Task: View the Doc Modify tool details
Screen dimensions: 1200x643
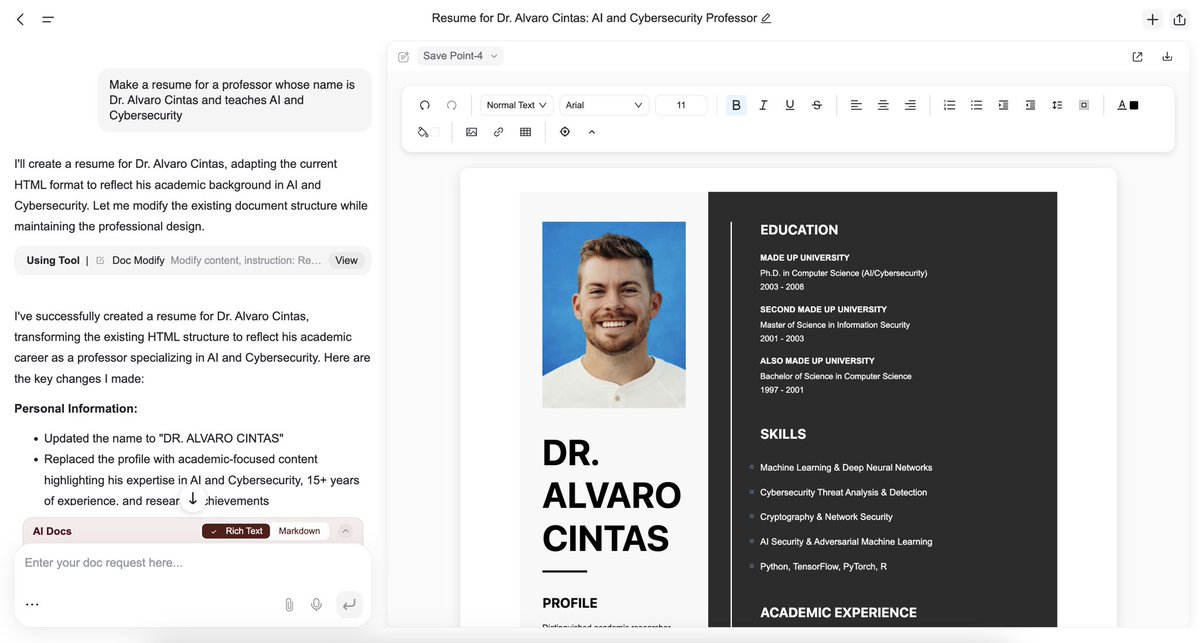Action: pyautogui.click(x=346, y=260)
